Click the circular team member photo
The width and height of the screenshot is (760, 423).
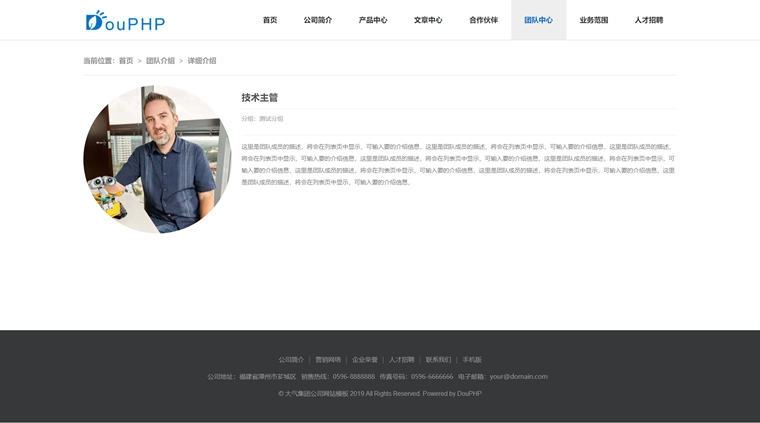tap(157, 159)
